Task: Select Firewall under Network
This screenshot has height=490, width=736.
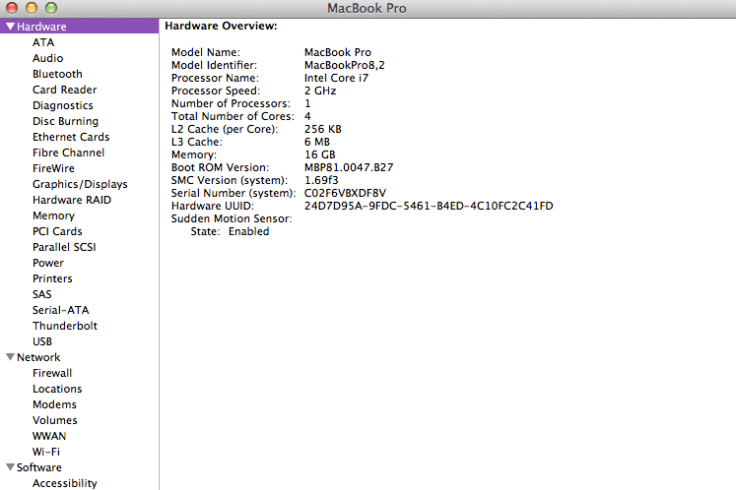Action: tap(52, 373)
